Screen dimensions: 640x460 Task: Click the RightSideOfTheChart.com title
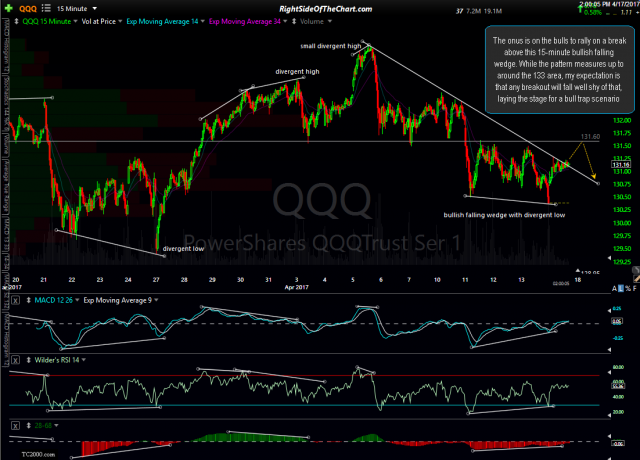coord(326,9)
